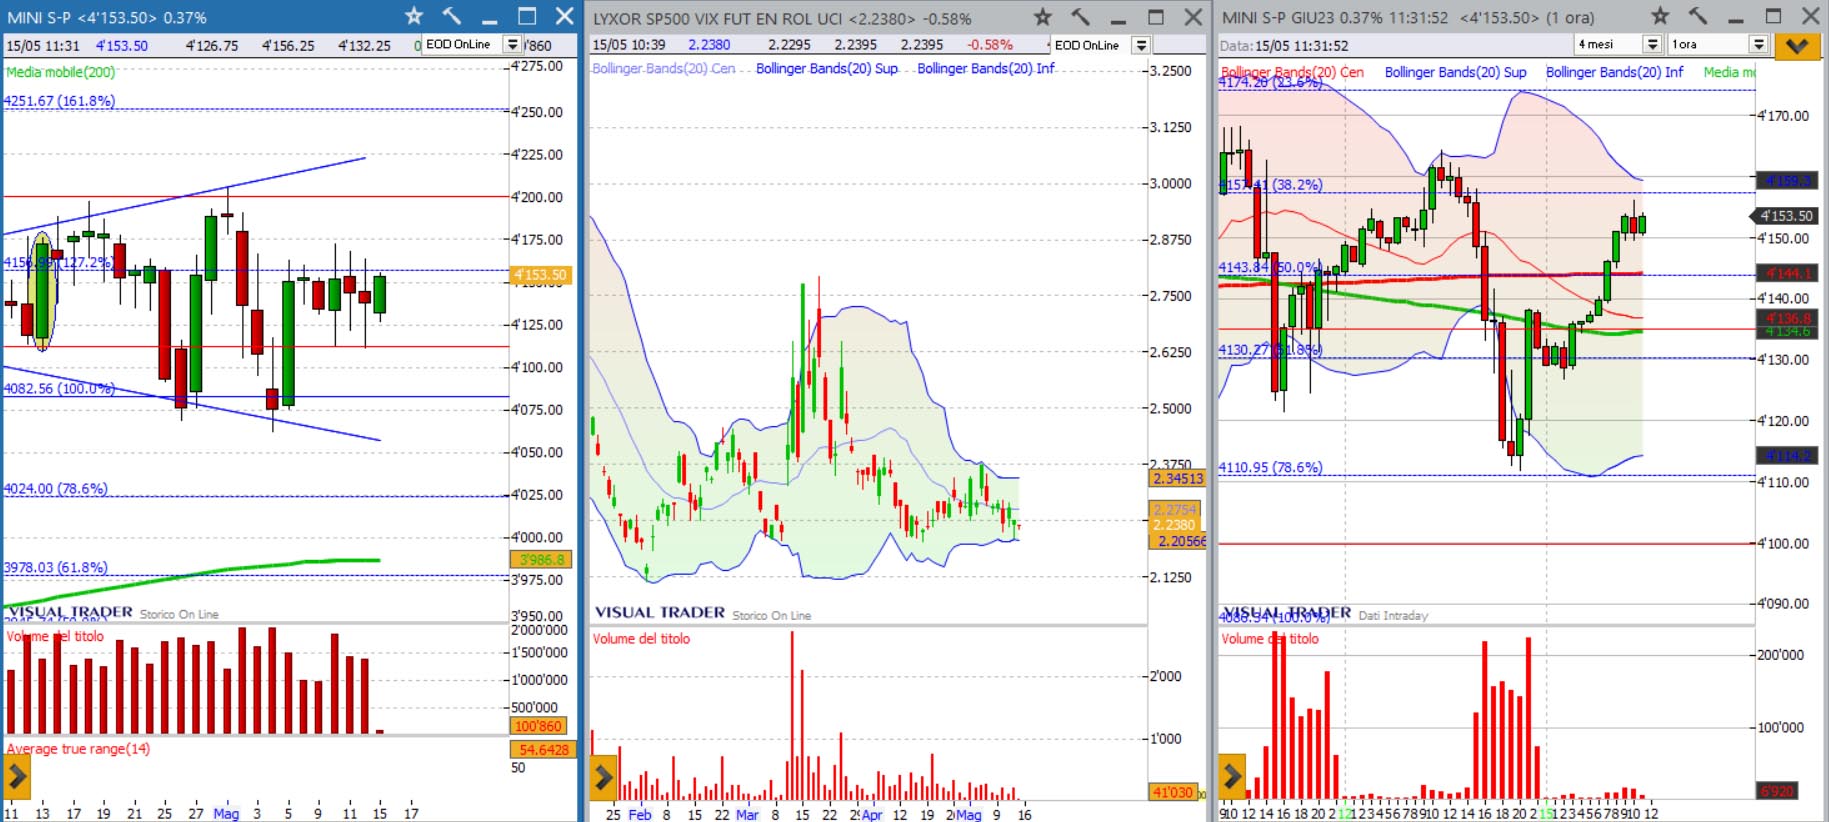Image resolution: width=1829 pixels, height=822 pixels.
Task: Click the 4024.00 (78.6%) Fibonacci level label
Action: pyautogui.click(x=55, y=489)
